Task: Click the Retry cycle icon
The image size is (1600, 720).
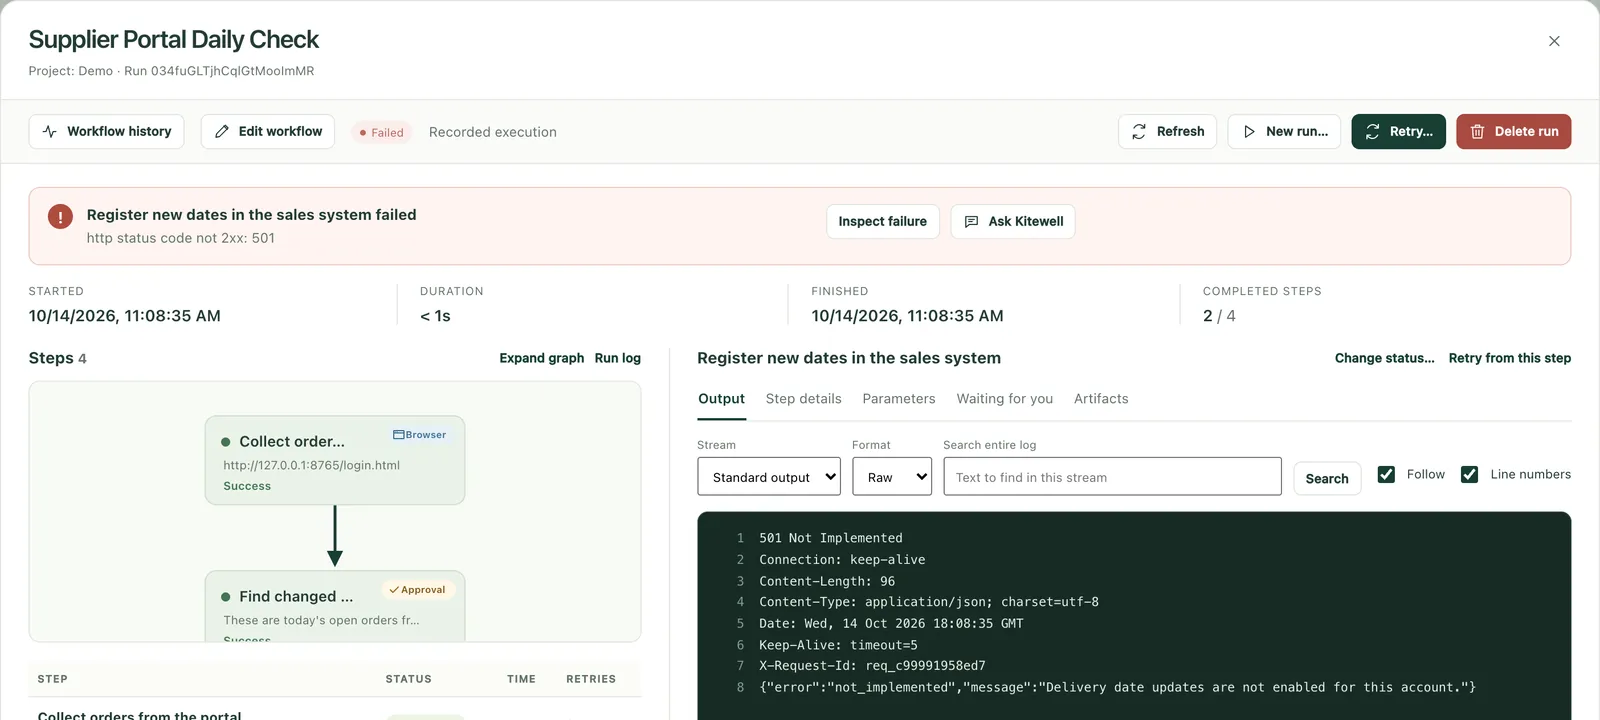Action: [1372, 132]
